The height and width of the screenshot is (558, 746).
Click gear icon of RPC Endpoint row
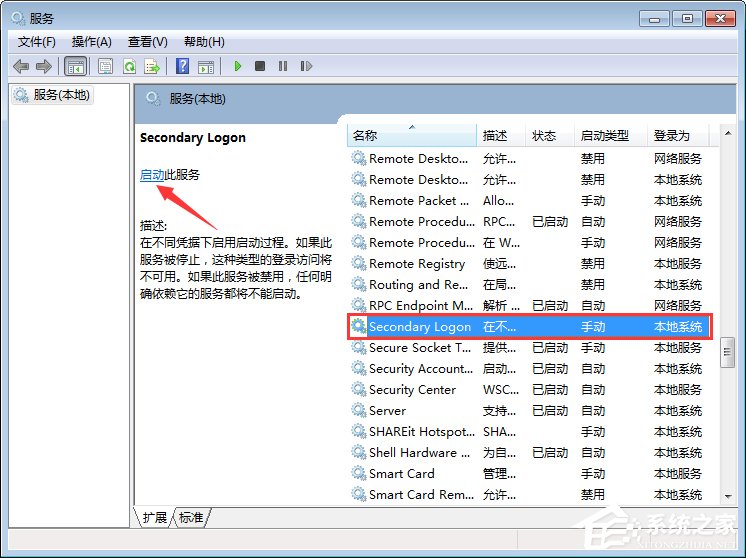point(358,305)
